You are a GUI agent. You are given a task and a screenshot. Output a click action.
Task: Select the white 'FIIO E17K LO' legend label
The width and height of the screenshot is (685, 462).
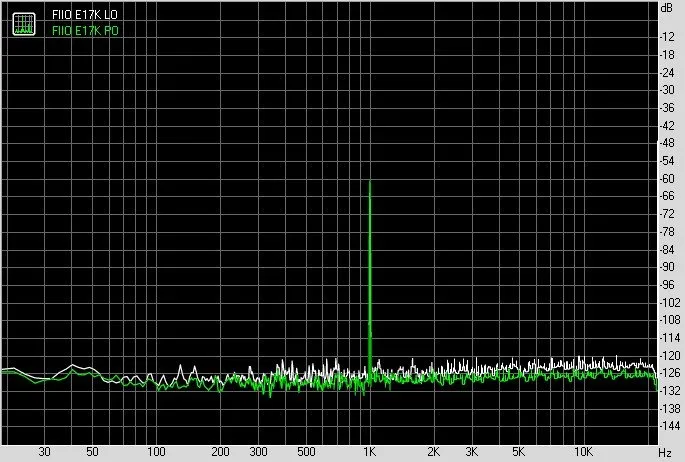click(x=85, y=15)
